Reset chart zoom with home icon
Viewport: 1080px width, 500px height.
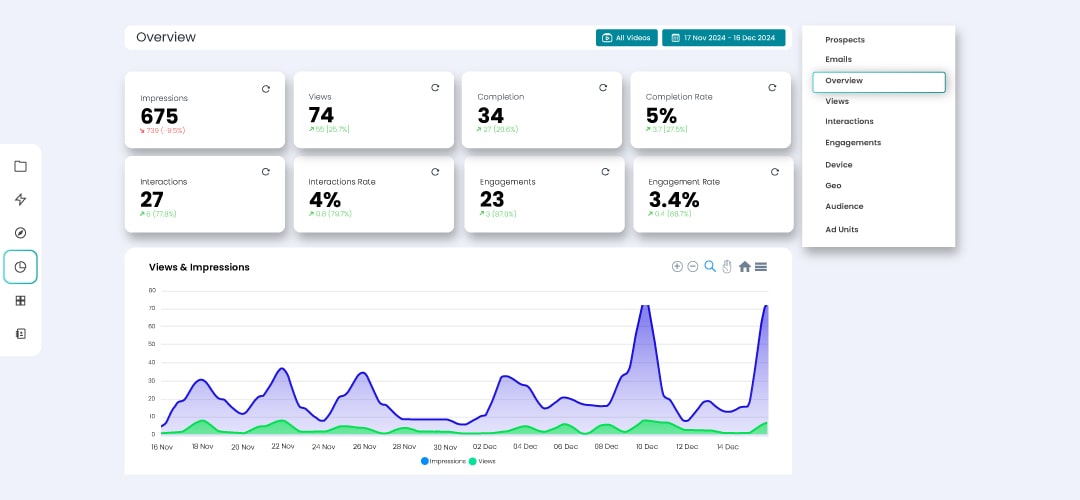(x=744, y=267)
